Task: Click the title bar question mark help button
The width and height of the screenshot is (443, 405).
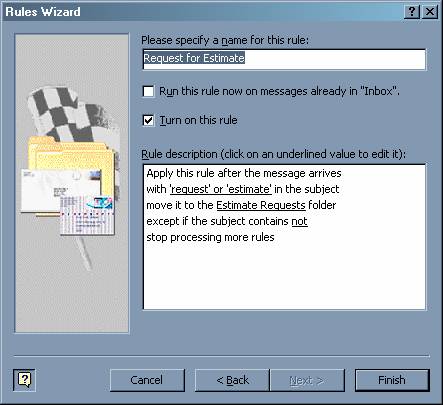Action: (412, 12)
